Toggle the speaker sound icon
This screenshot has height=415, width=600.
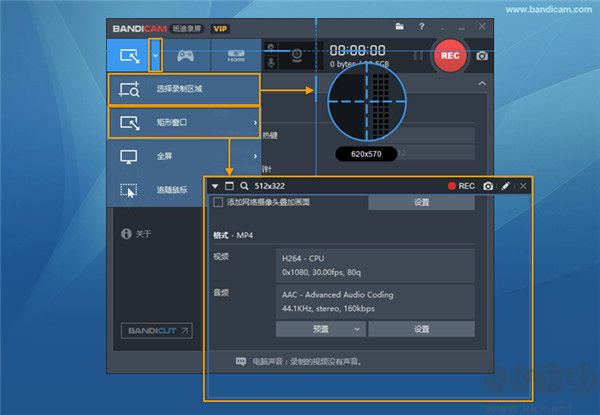click(x=271, y=47)
